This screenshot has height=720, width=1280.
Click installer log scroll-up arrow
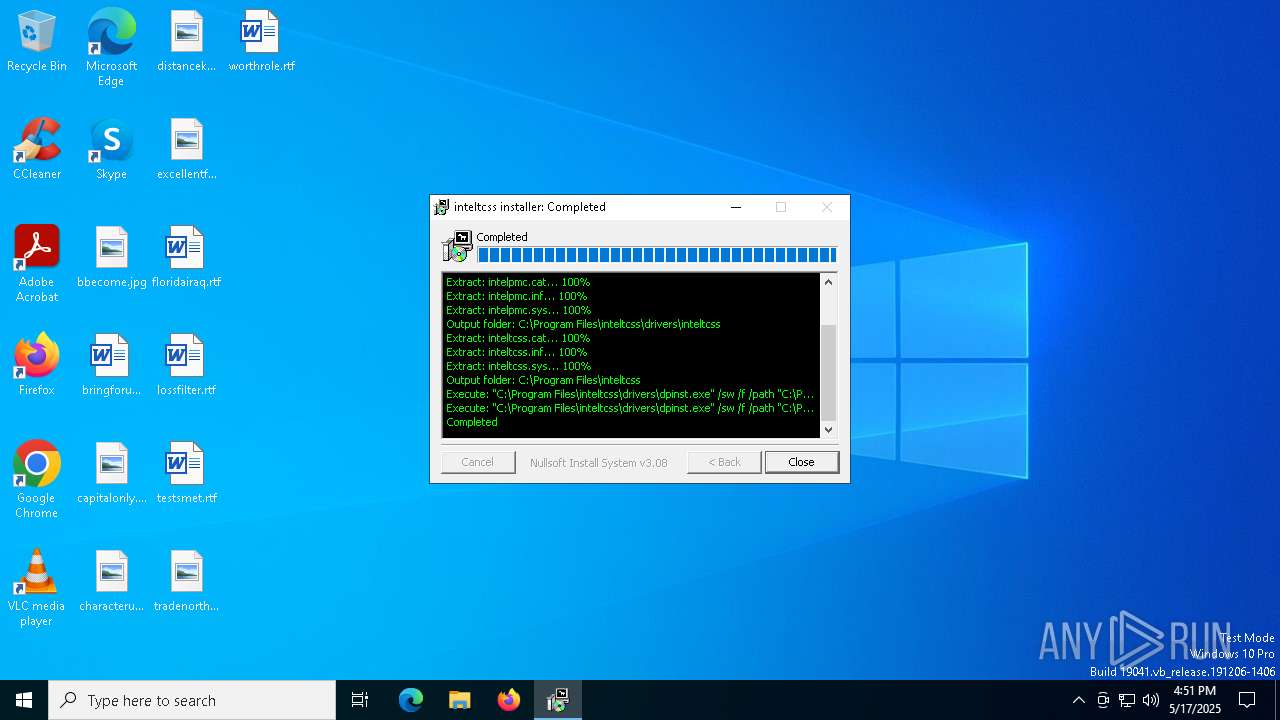(828, 282)
